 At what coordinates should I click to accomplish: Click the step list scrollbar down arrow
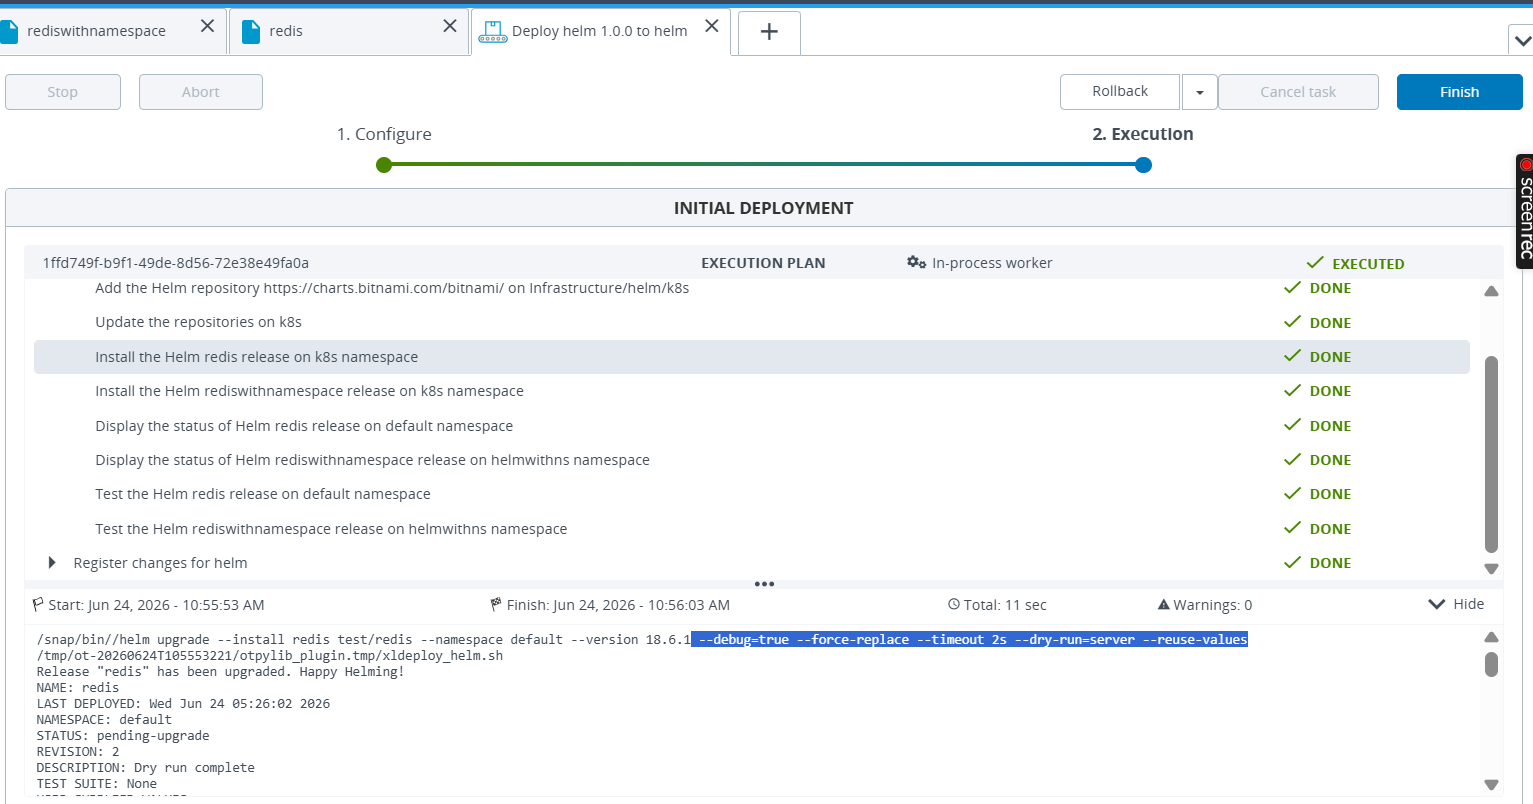(1491, 568)
